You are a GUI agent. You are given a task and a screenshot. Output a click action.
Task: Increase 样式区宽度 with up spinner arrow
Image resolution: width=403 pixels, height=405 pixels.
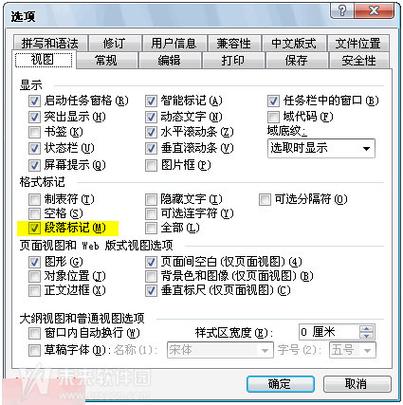(x=367, y=328)
